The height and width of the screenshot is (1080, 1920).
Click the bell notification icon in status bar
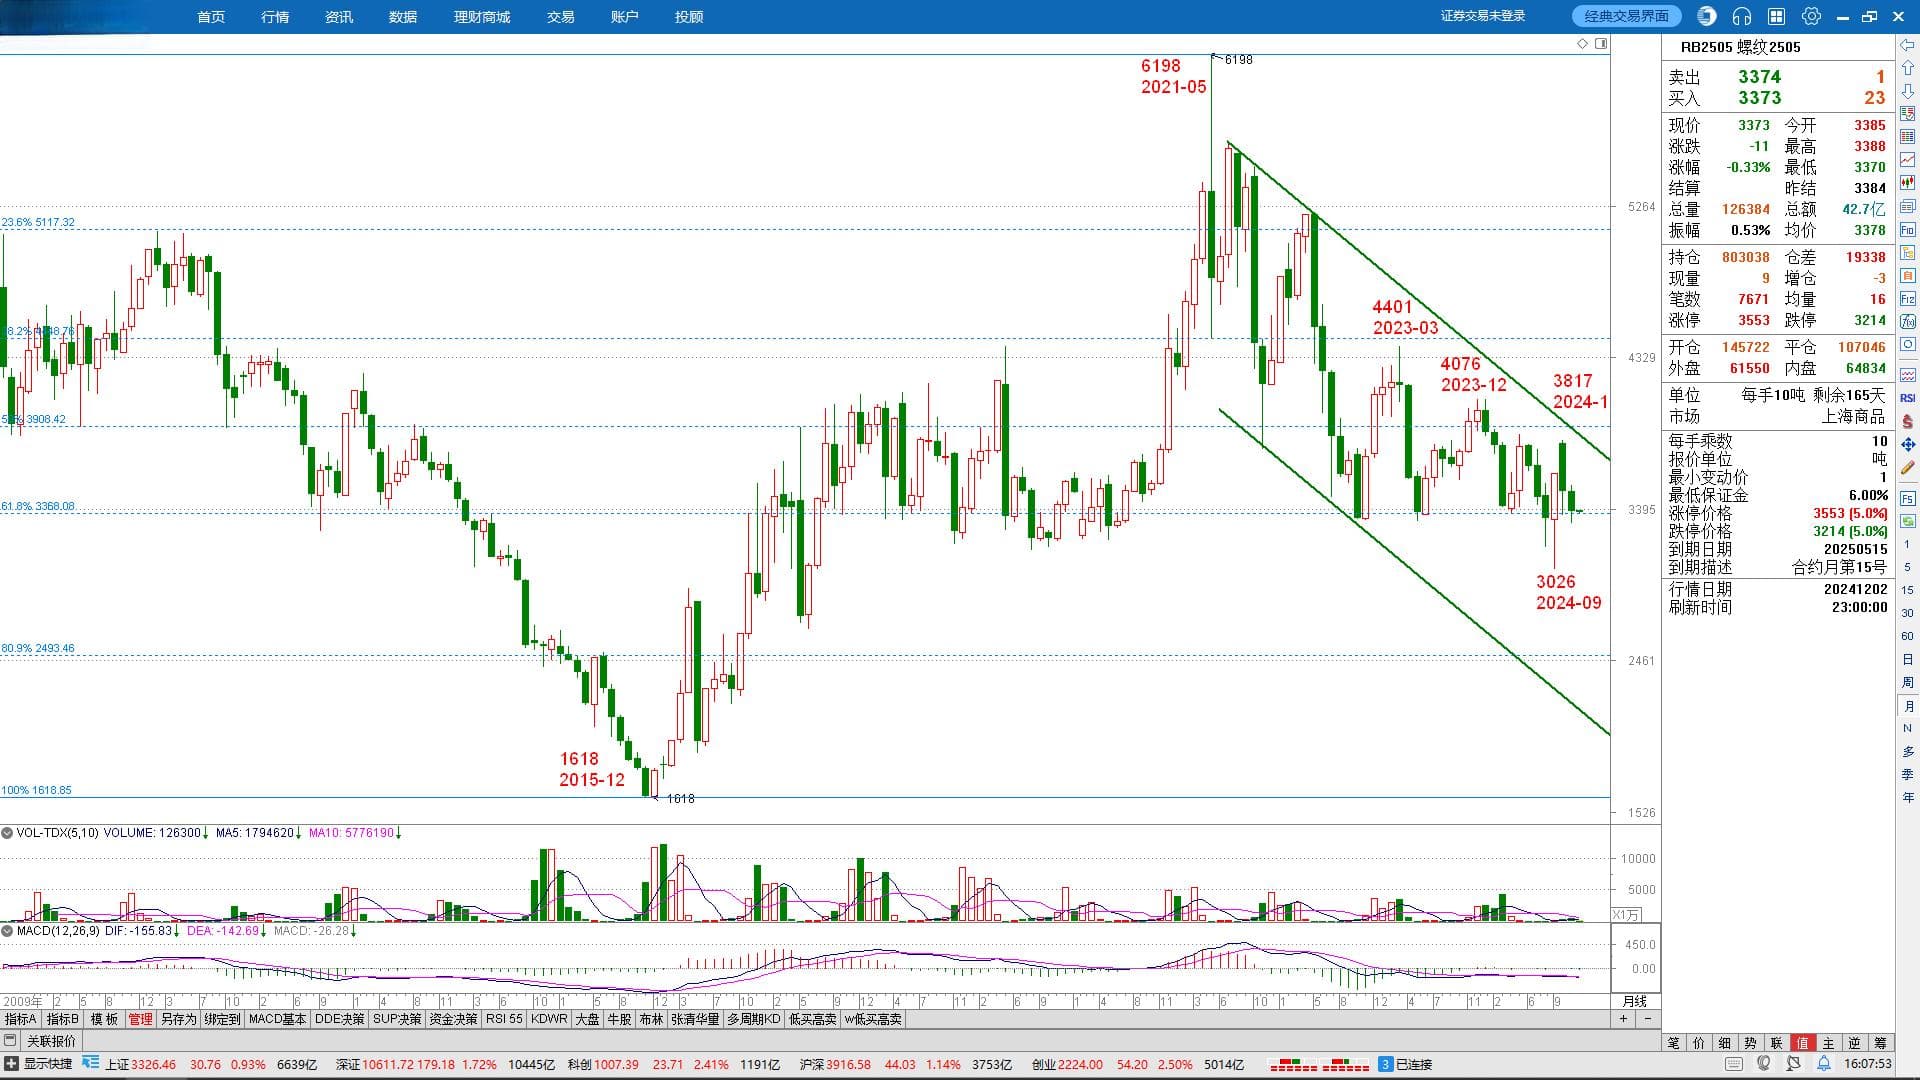[x=1824, y=1064]
